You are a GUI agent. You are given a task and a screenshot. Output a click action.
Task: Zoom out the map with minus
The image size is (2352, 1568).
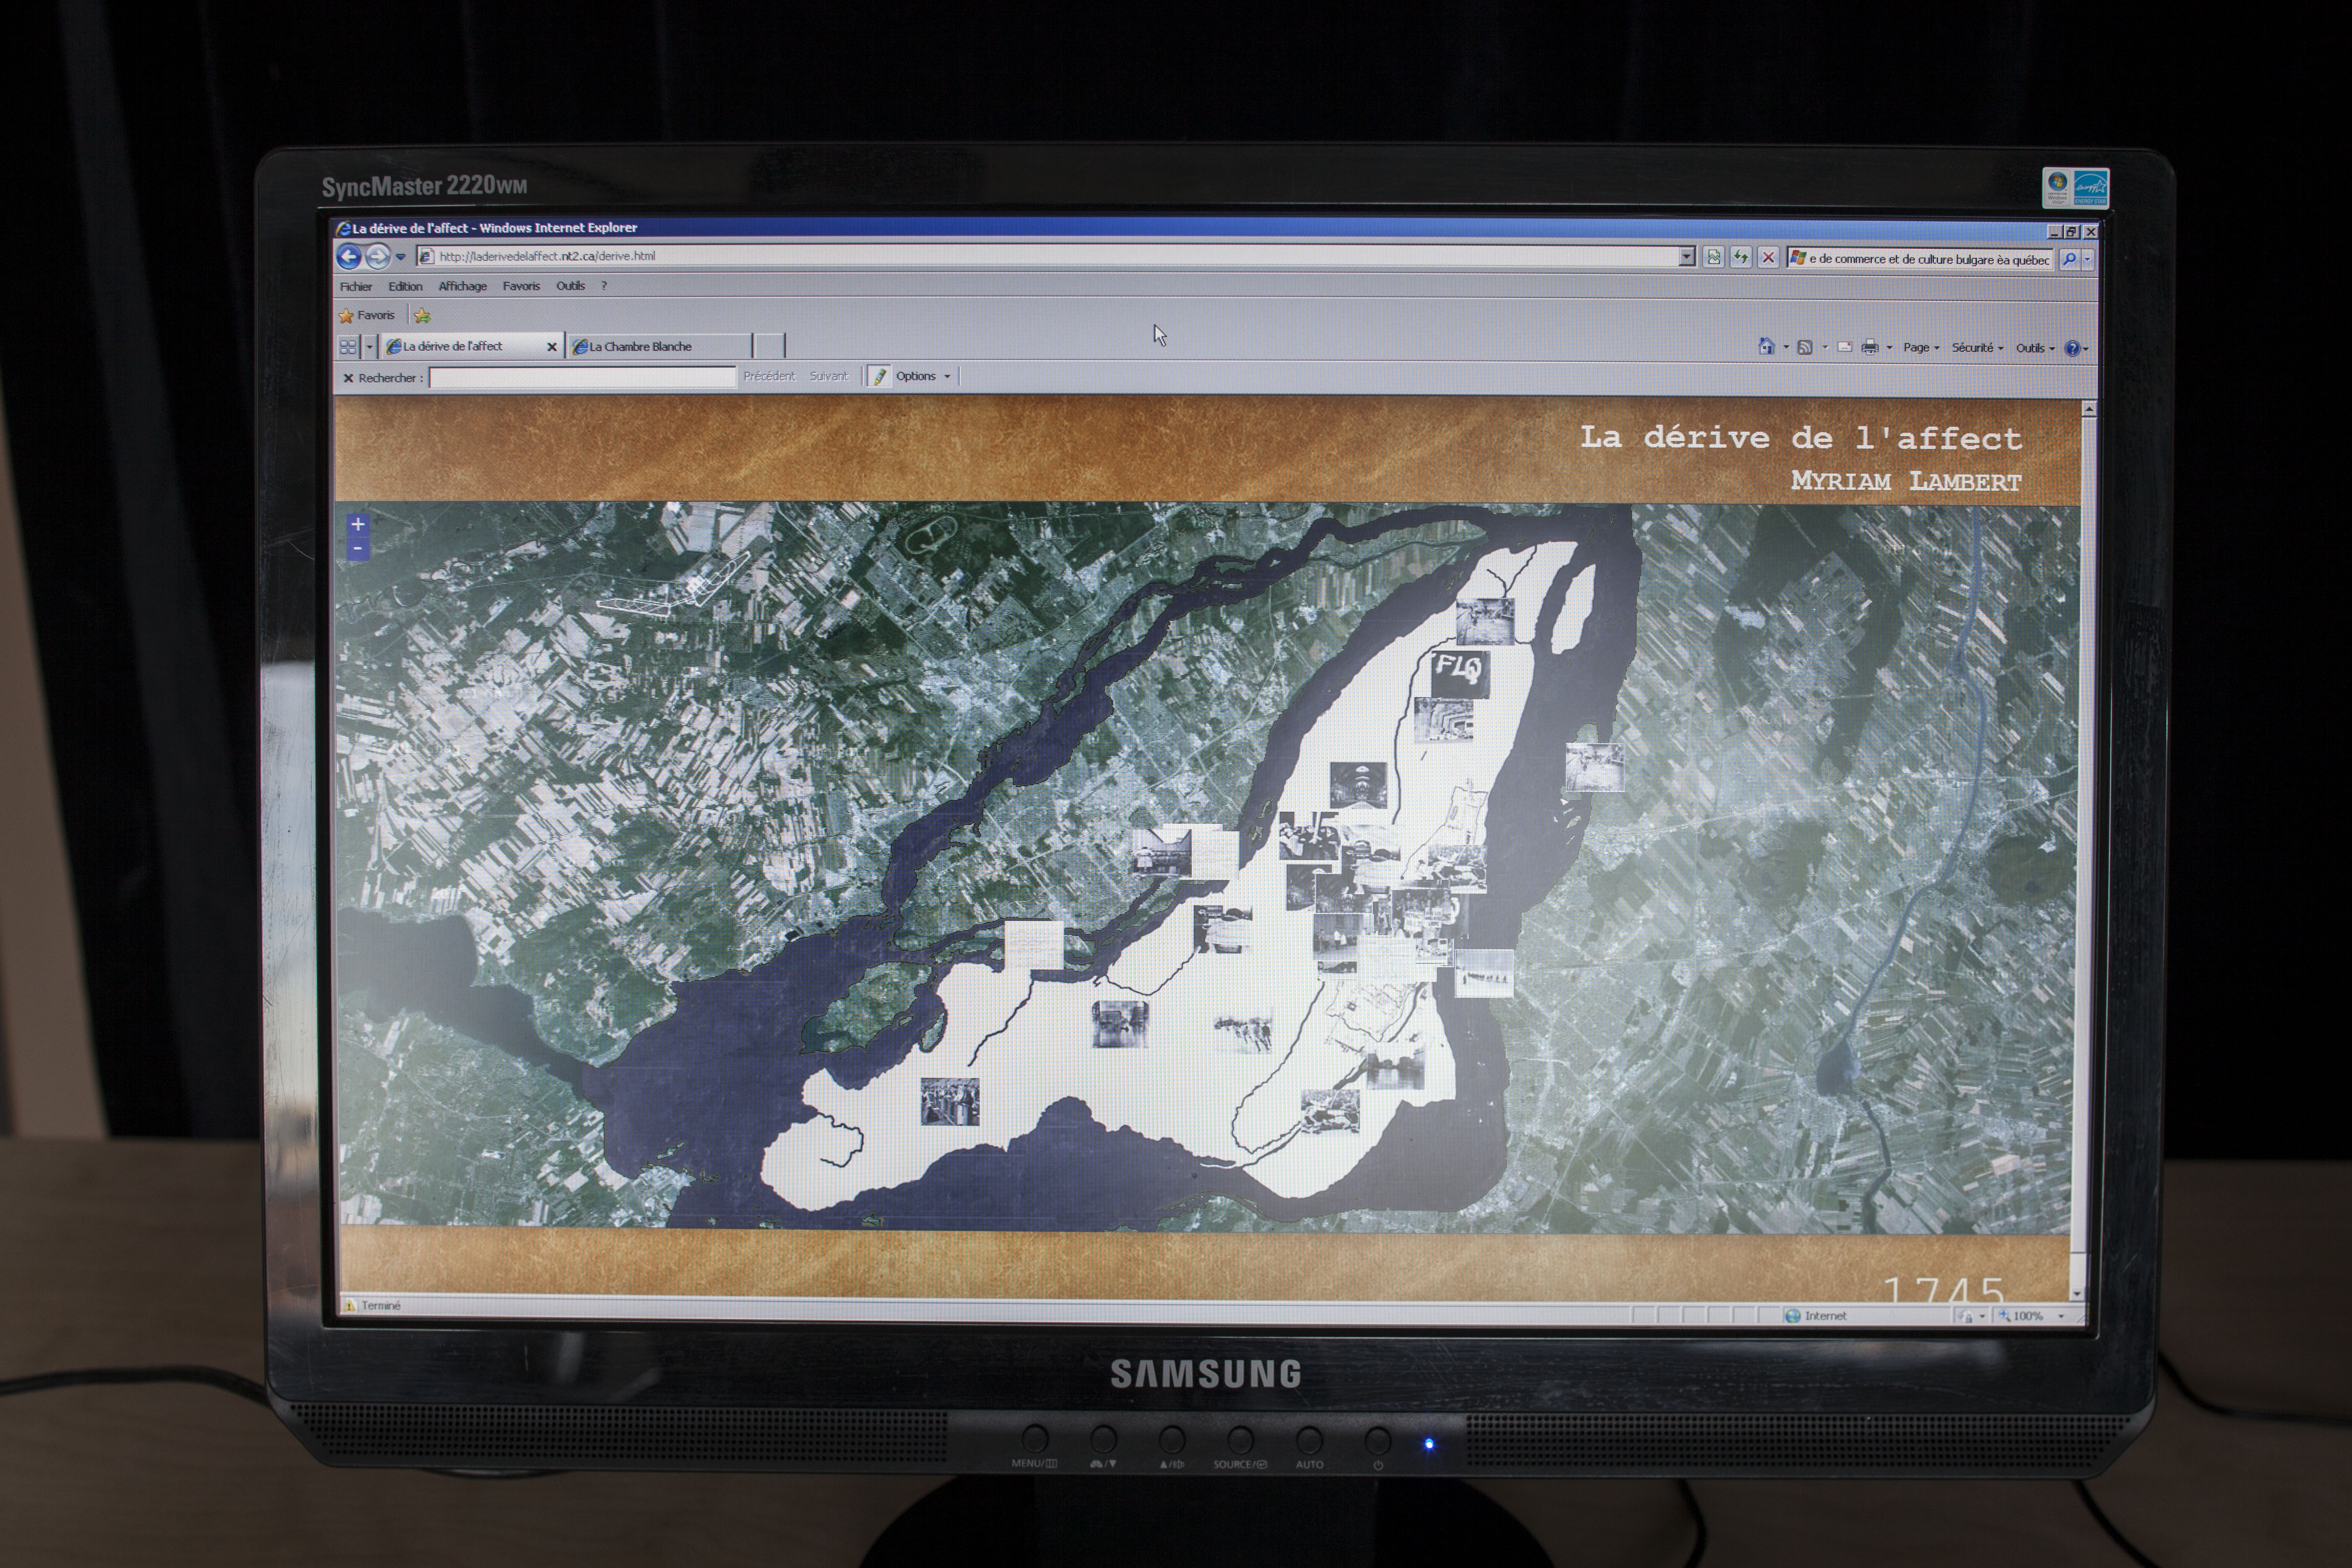click(358, 549)
